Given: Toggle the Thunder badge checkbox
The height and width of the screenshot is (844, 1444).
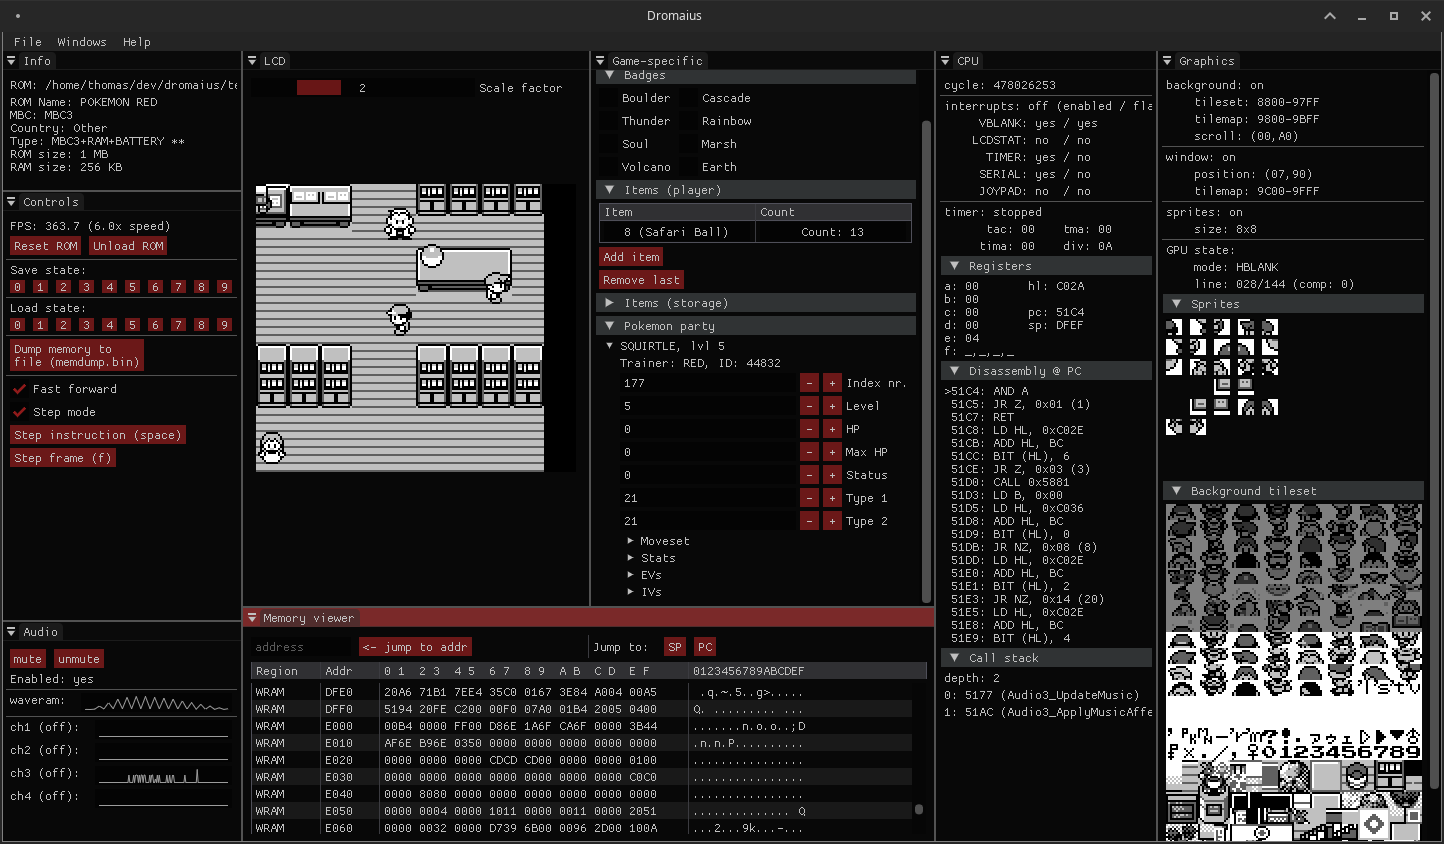Looking at the screenshot, I should point(609,121).
